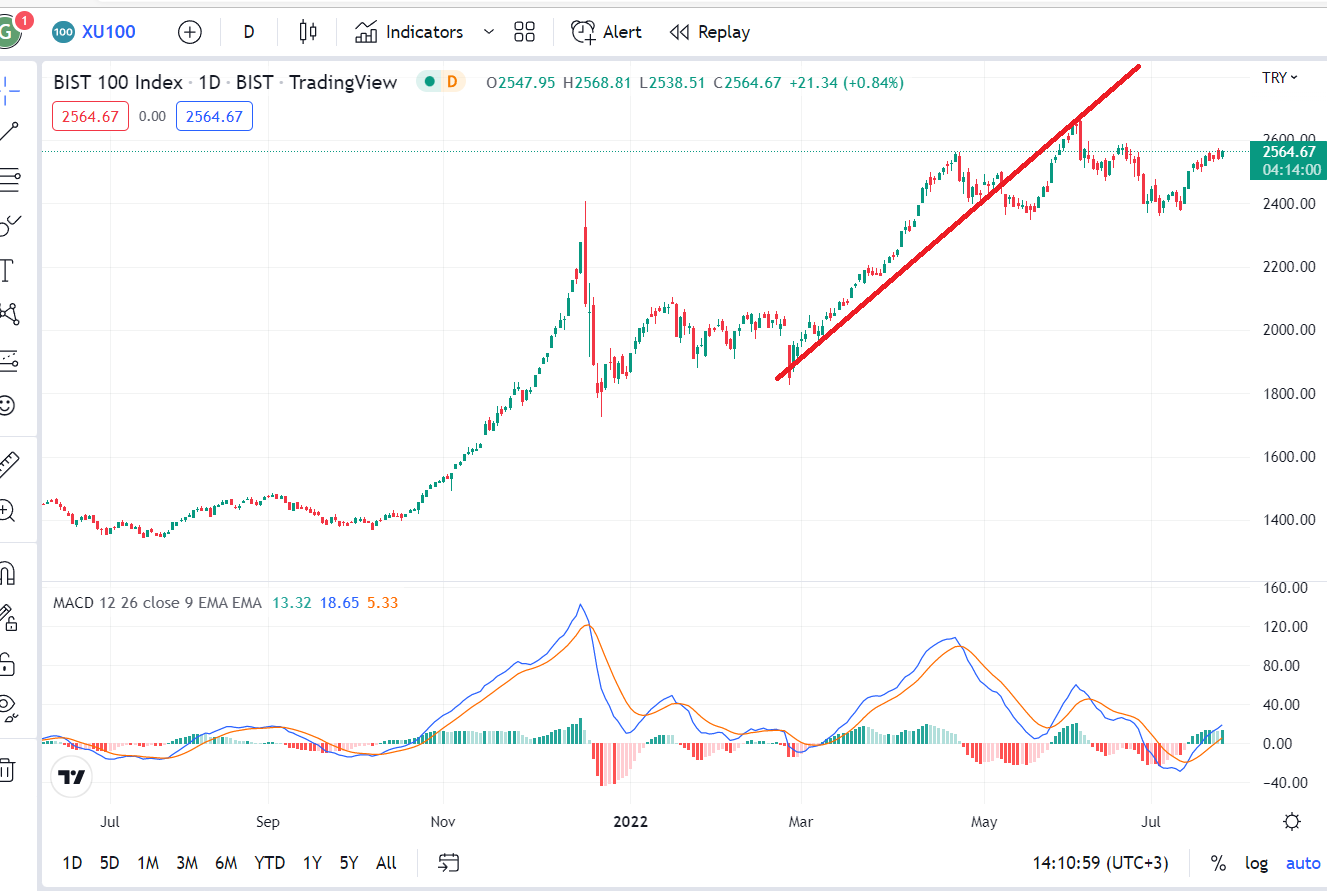Click the green 2564.67 last price label
The image size is (1327, 891).
pos(1288,160)
